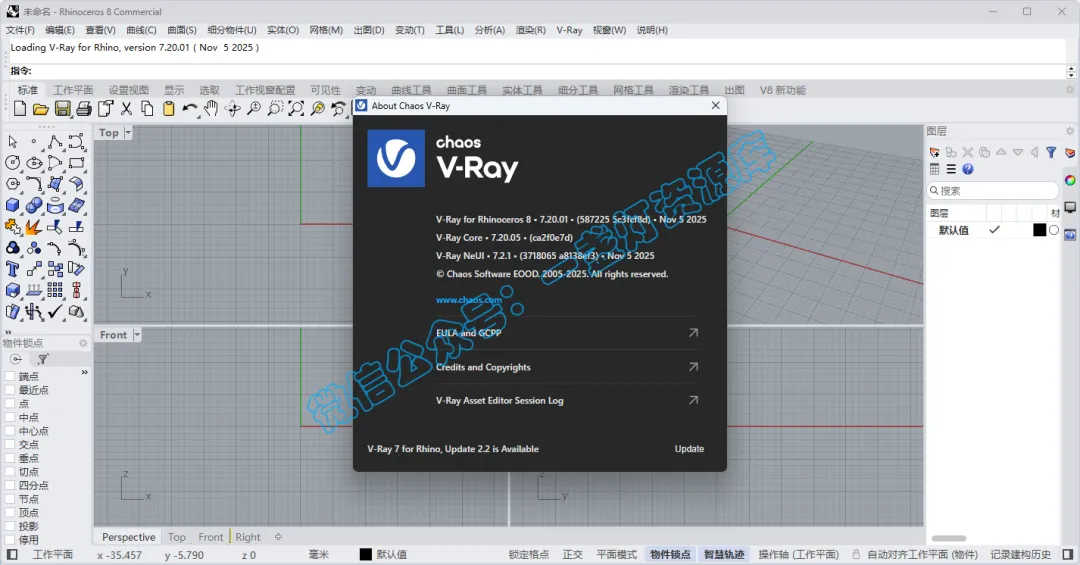Click the layers panel gear settings icon
The height and width of the screenshot is (565, 1080).
1070,131
